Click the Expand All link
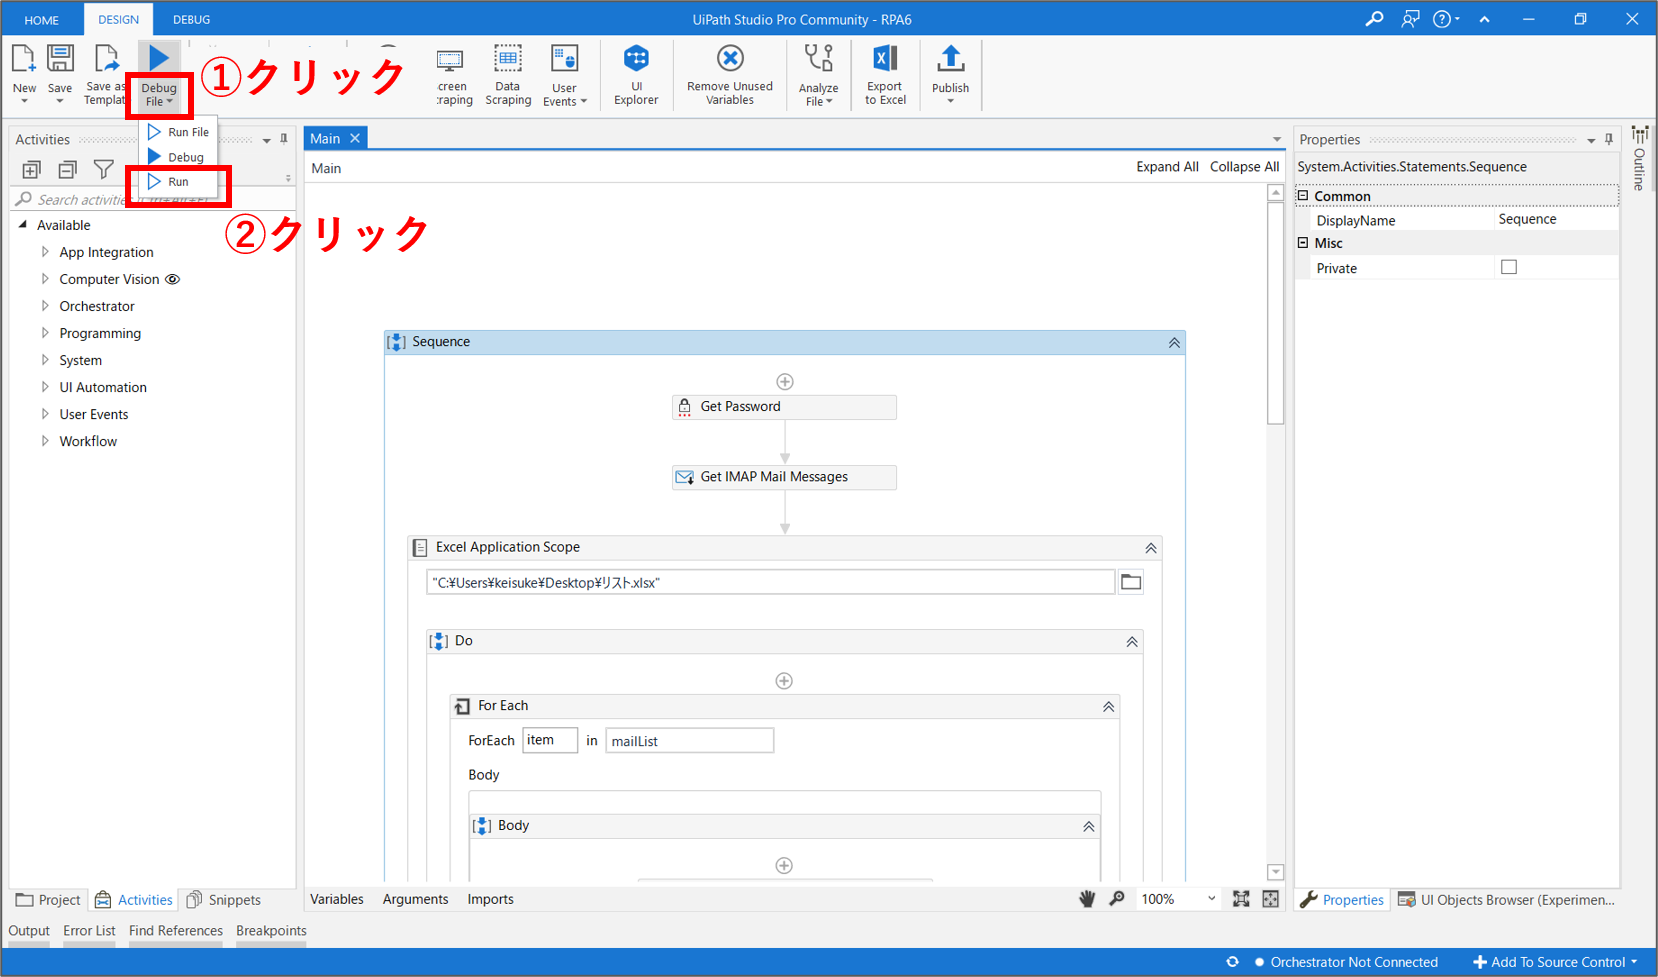This screenshot has height=977, width=1658. pos(1167,167)
